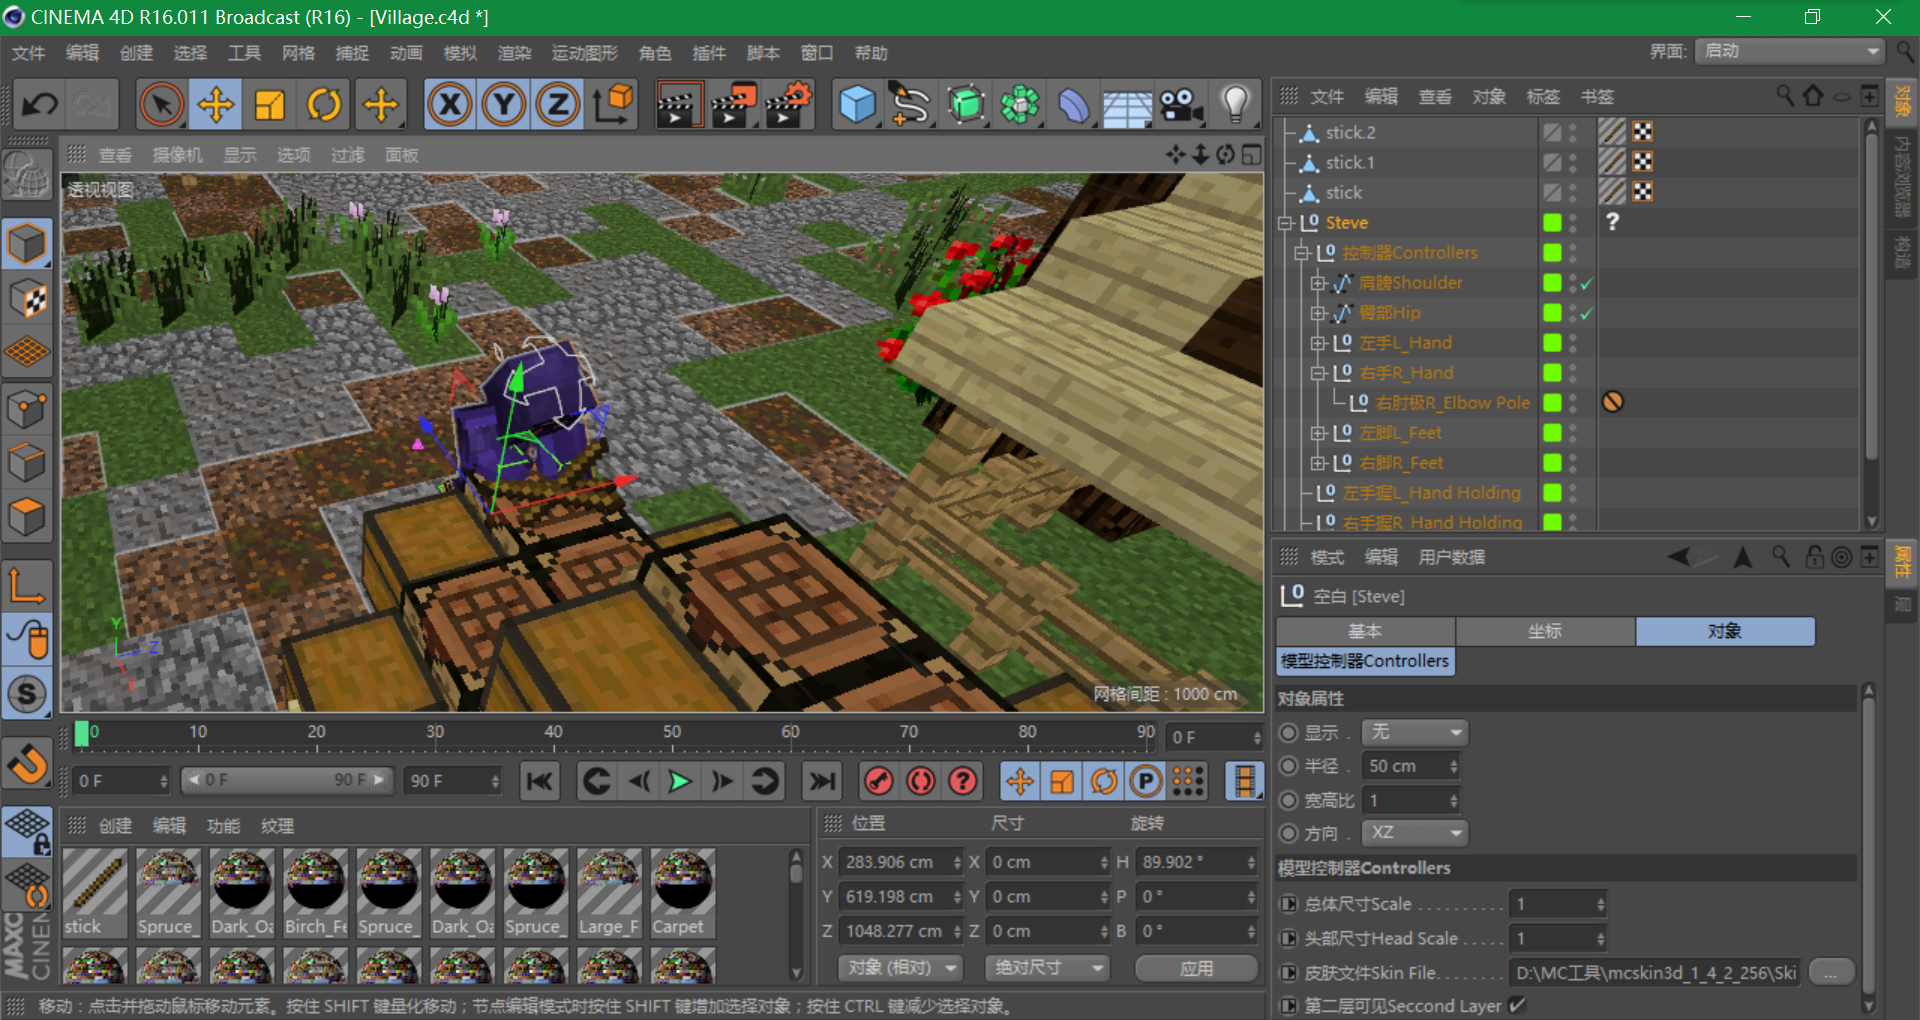Add a light object
The width and height of the screenshot is (1920, 1020).
(1235, 104)
